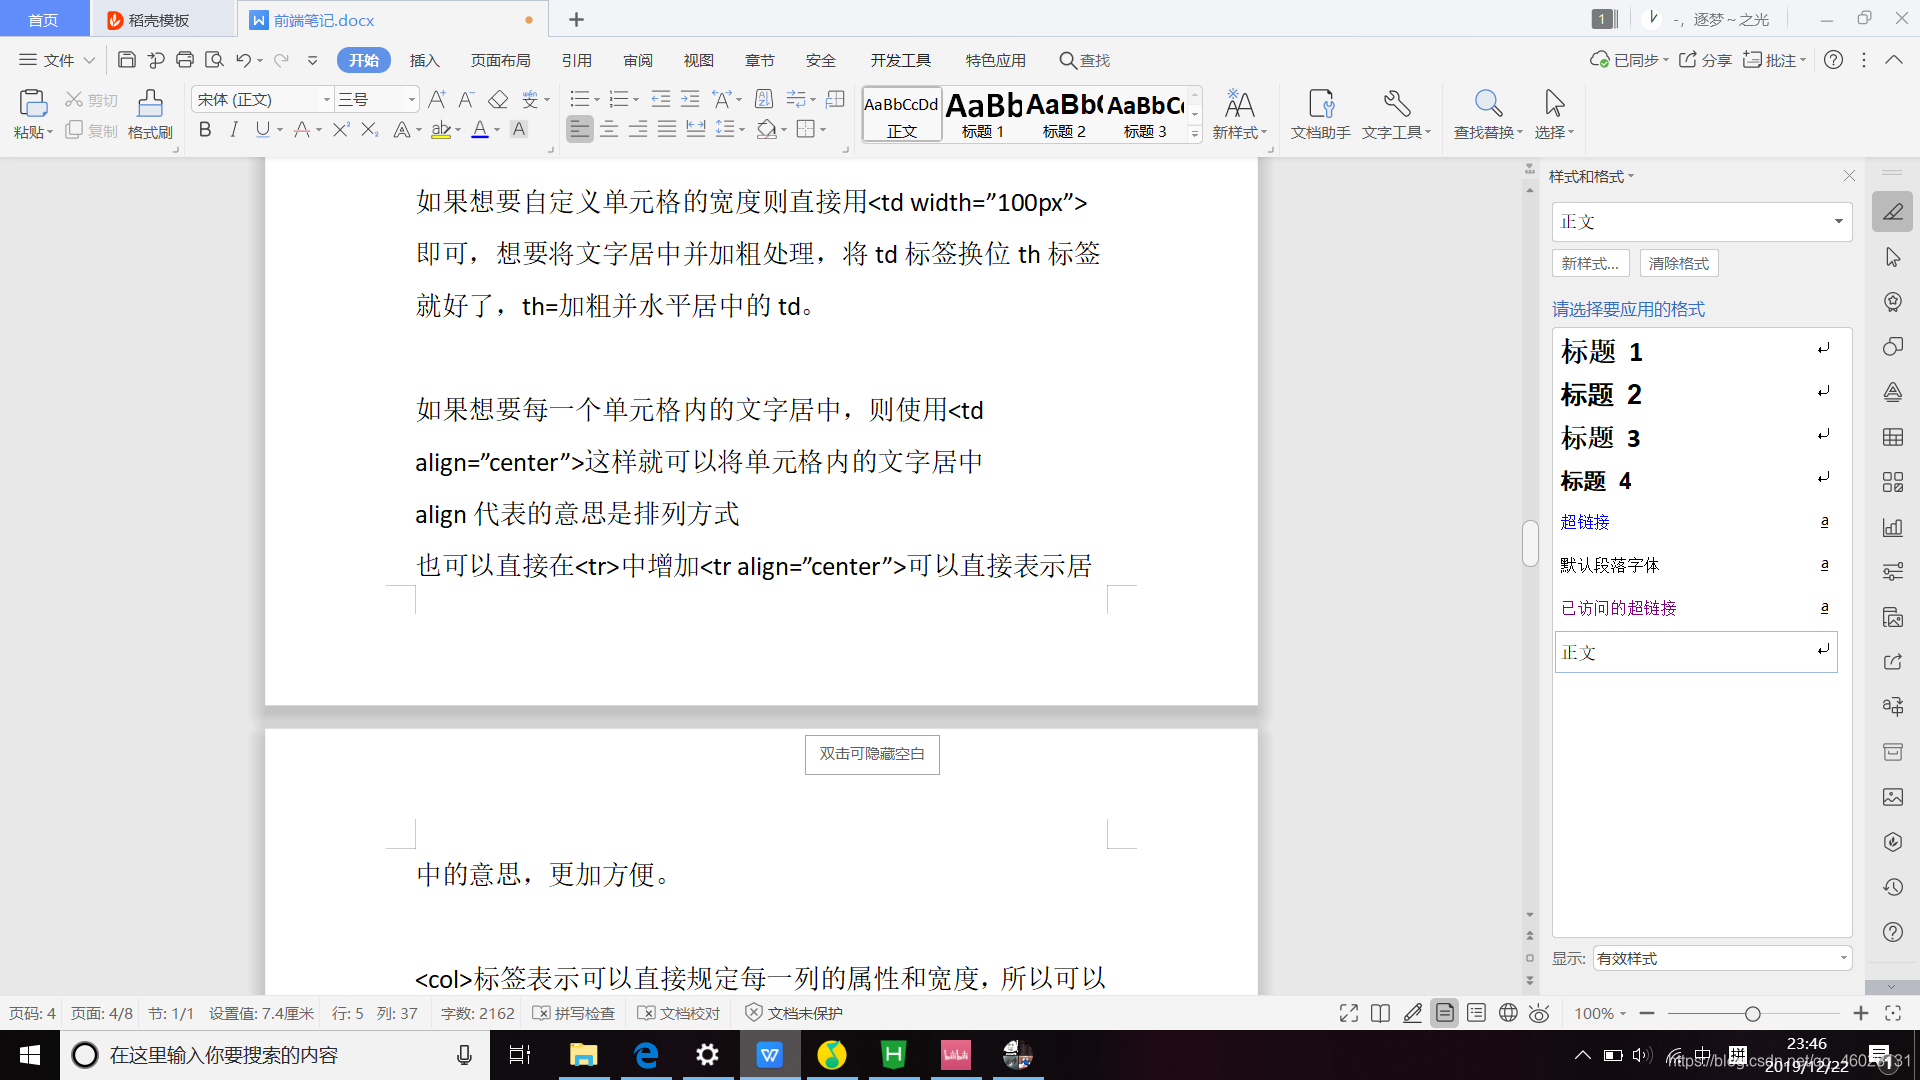1920x1080 pixels.
Task: Click the Save icon in quick toolbar
Action: click(127, 60)
